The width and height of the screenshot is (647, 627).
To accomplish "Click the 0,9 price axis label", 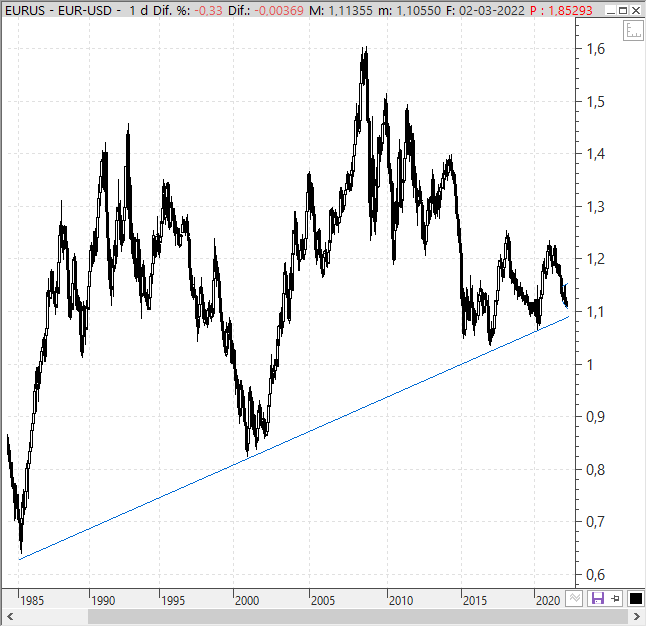I will tap(596, 417).
